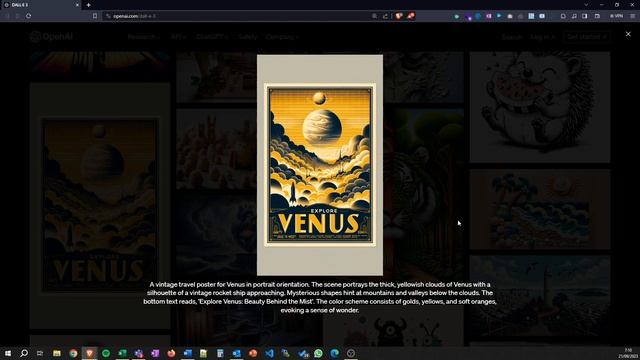This screenshot has height=360, width=640.
Task: Click the Venus poster prompt description text
Action: point(320,297)
